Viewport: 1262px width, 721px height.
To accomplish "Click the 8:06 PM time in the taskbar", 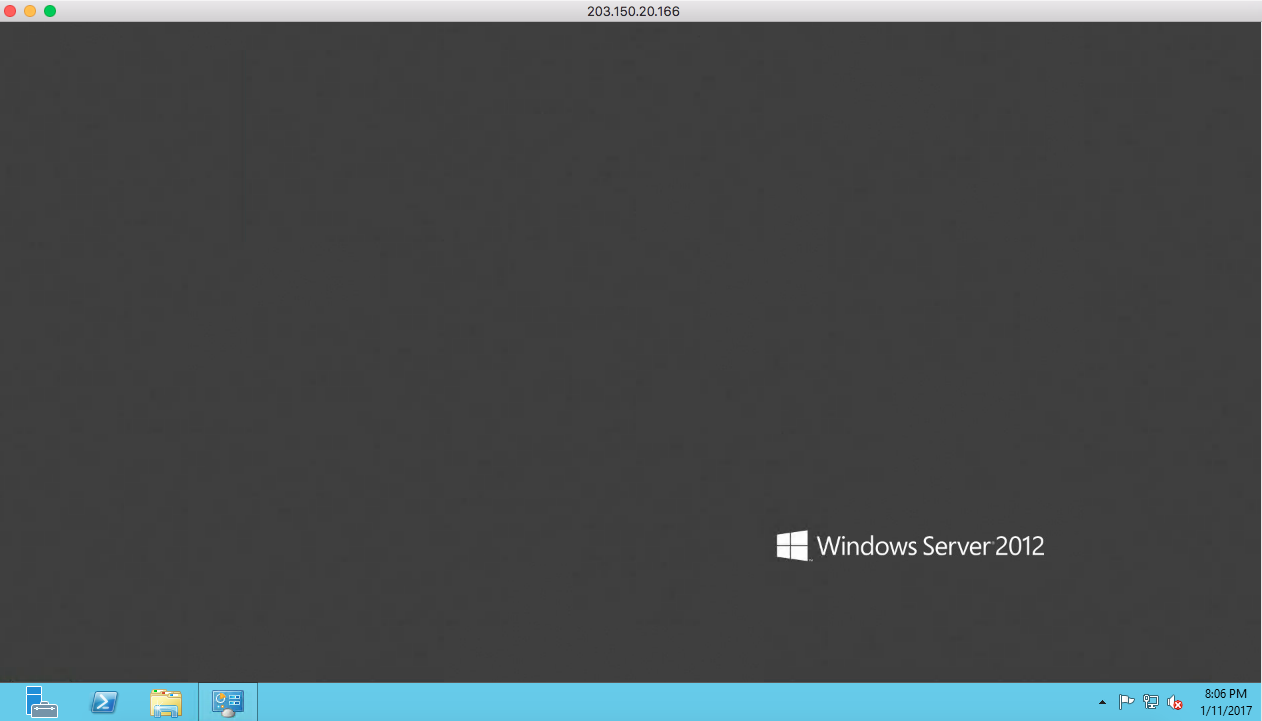I will coord(1225,694).
